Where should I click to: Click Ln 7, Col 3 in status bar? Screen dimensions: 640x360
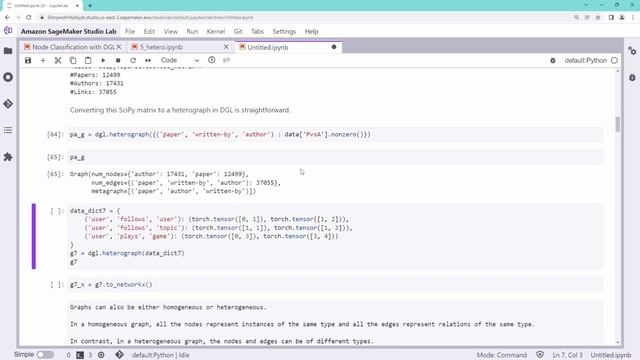click(567, 355)
